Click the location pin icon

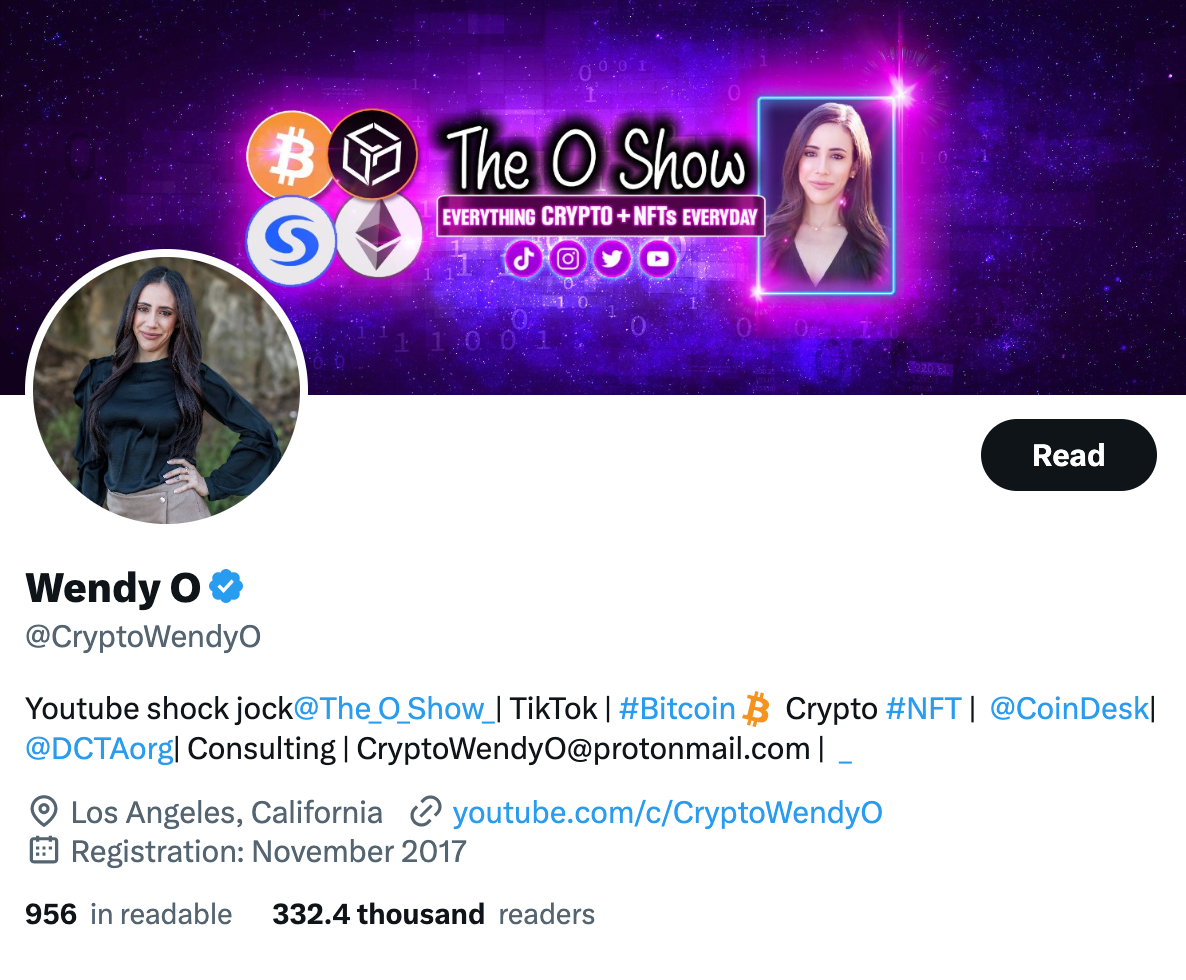click(44, 812)
